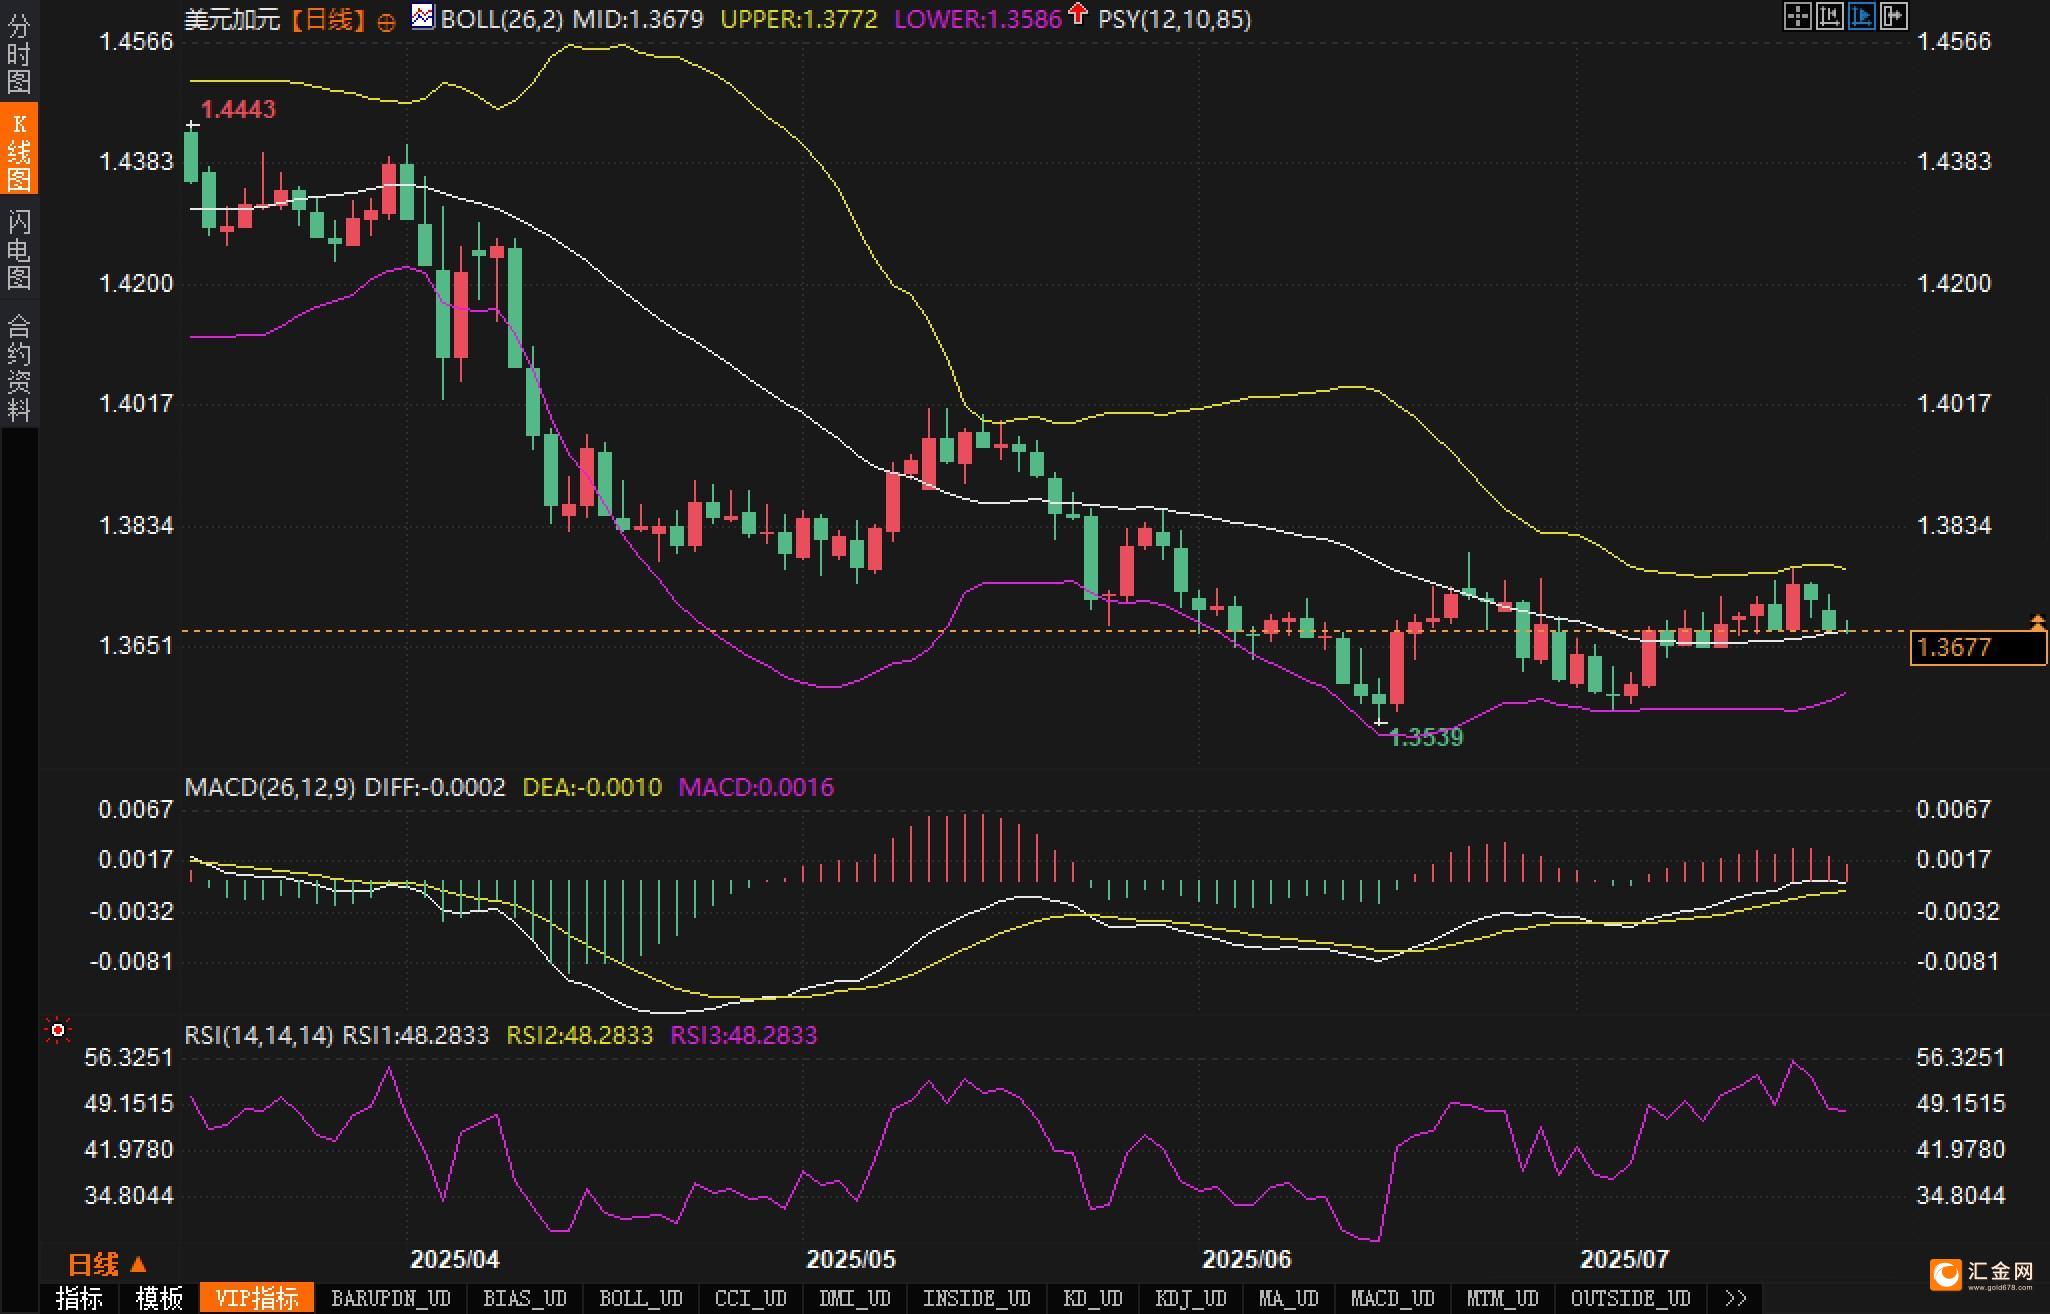Image resolution: width=2050 pixels, height=1314 pixels.
Task: Click the LOWER:1.3586 value
Action: click(x=978, y=19)
